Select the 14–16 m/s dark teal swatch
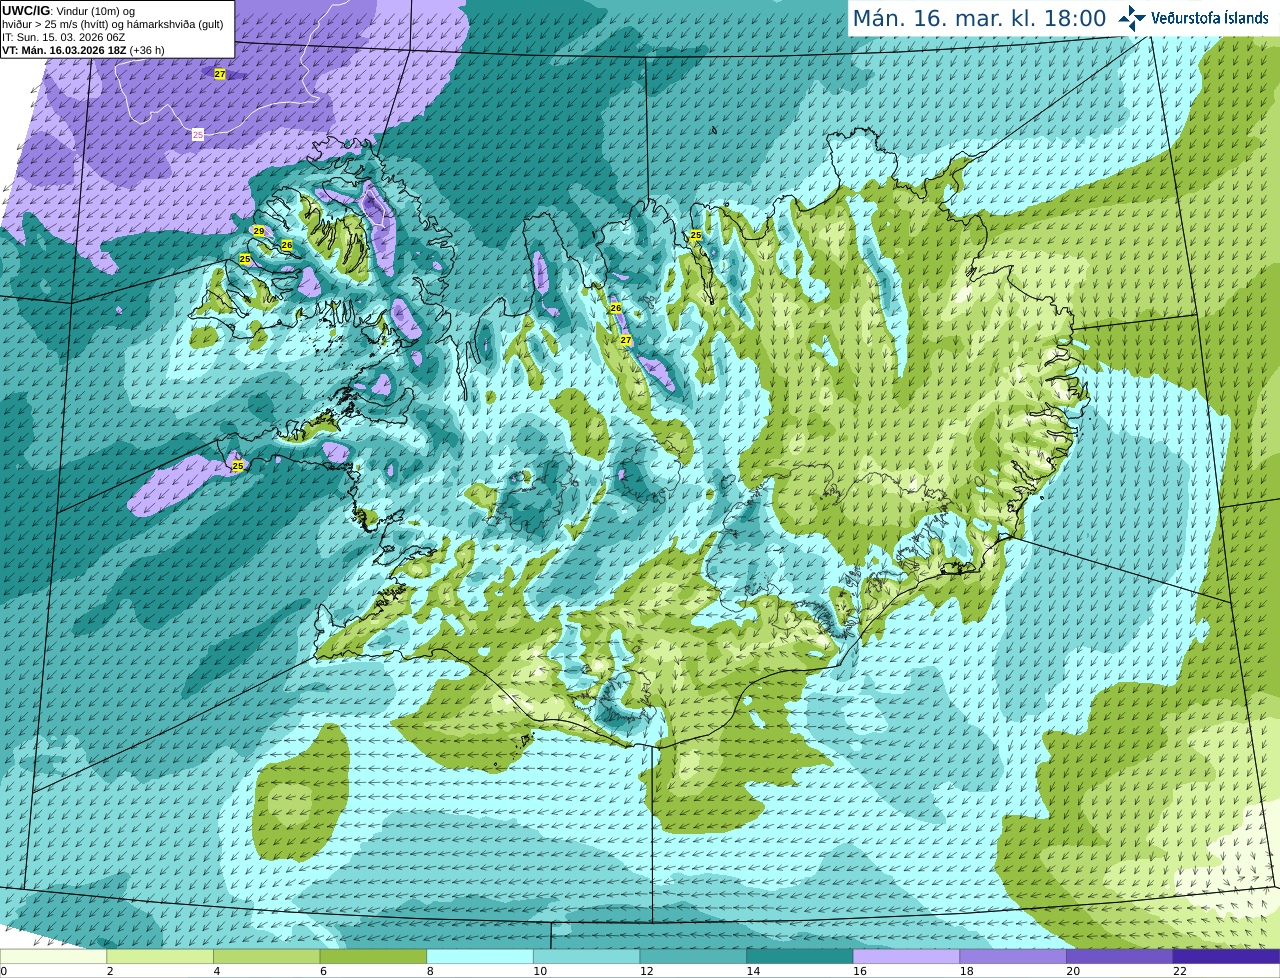The image size is (1280, 978). click(x=800, y=956)
